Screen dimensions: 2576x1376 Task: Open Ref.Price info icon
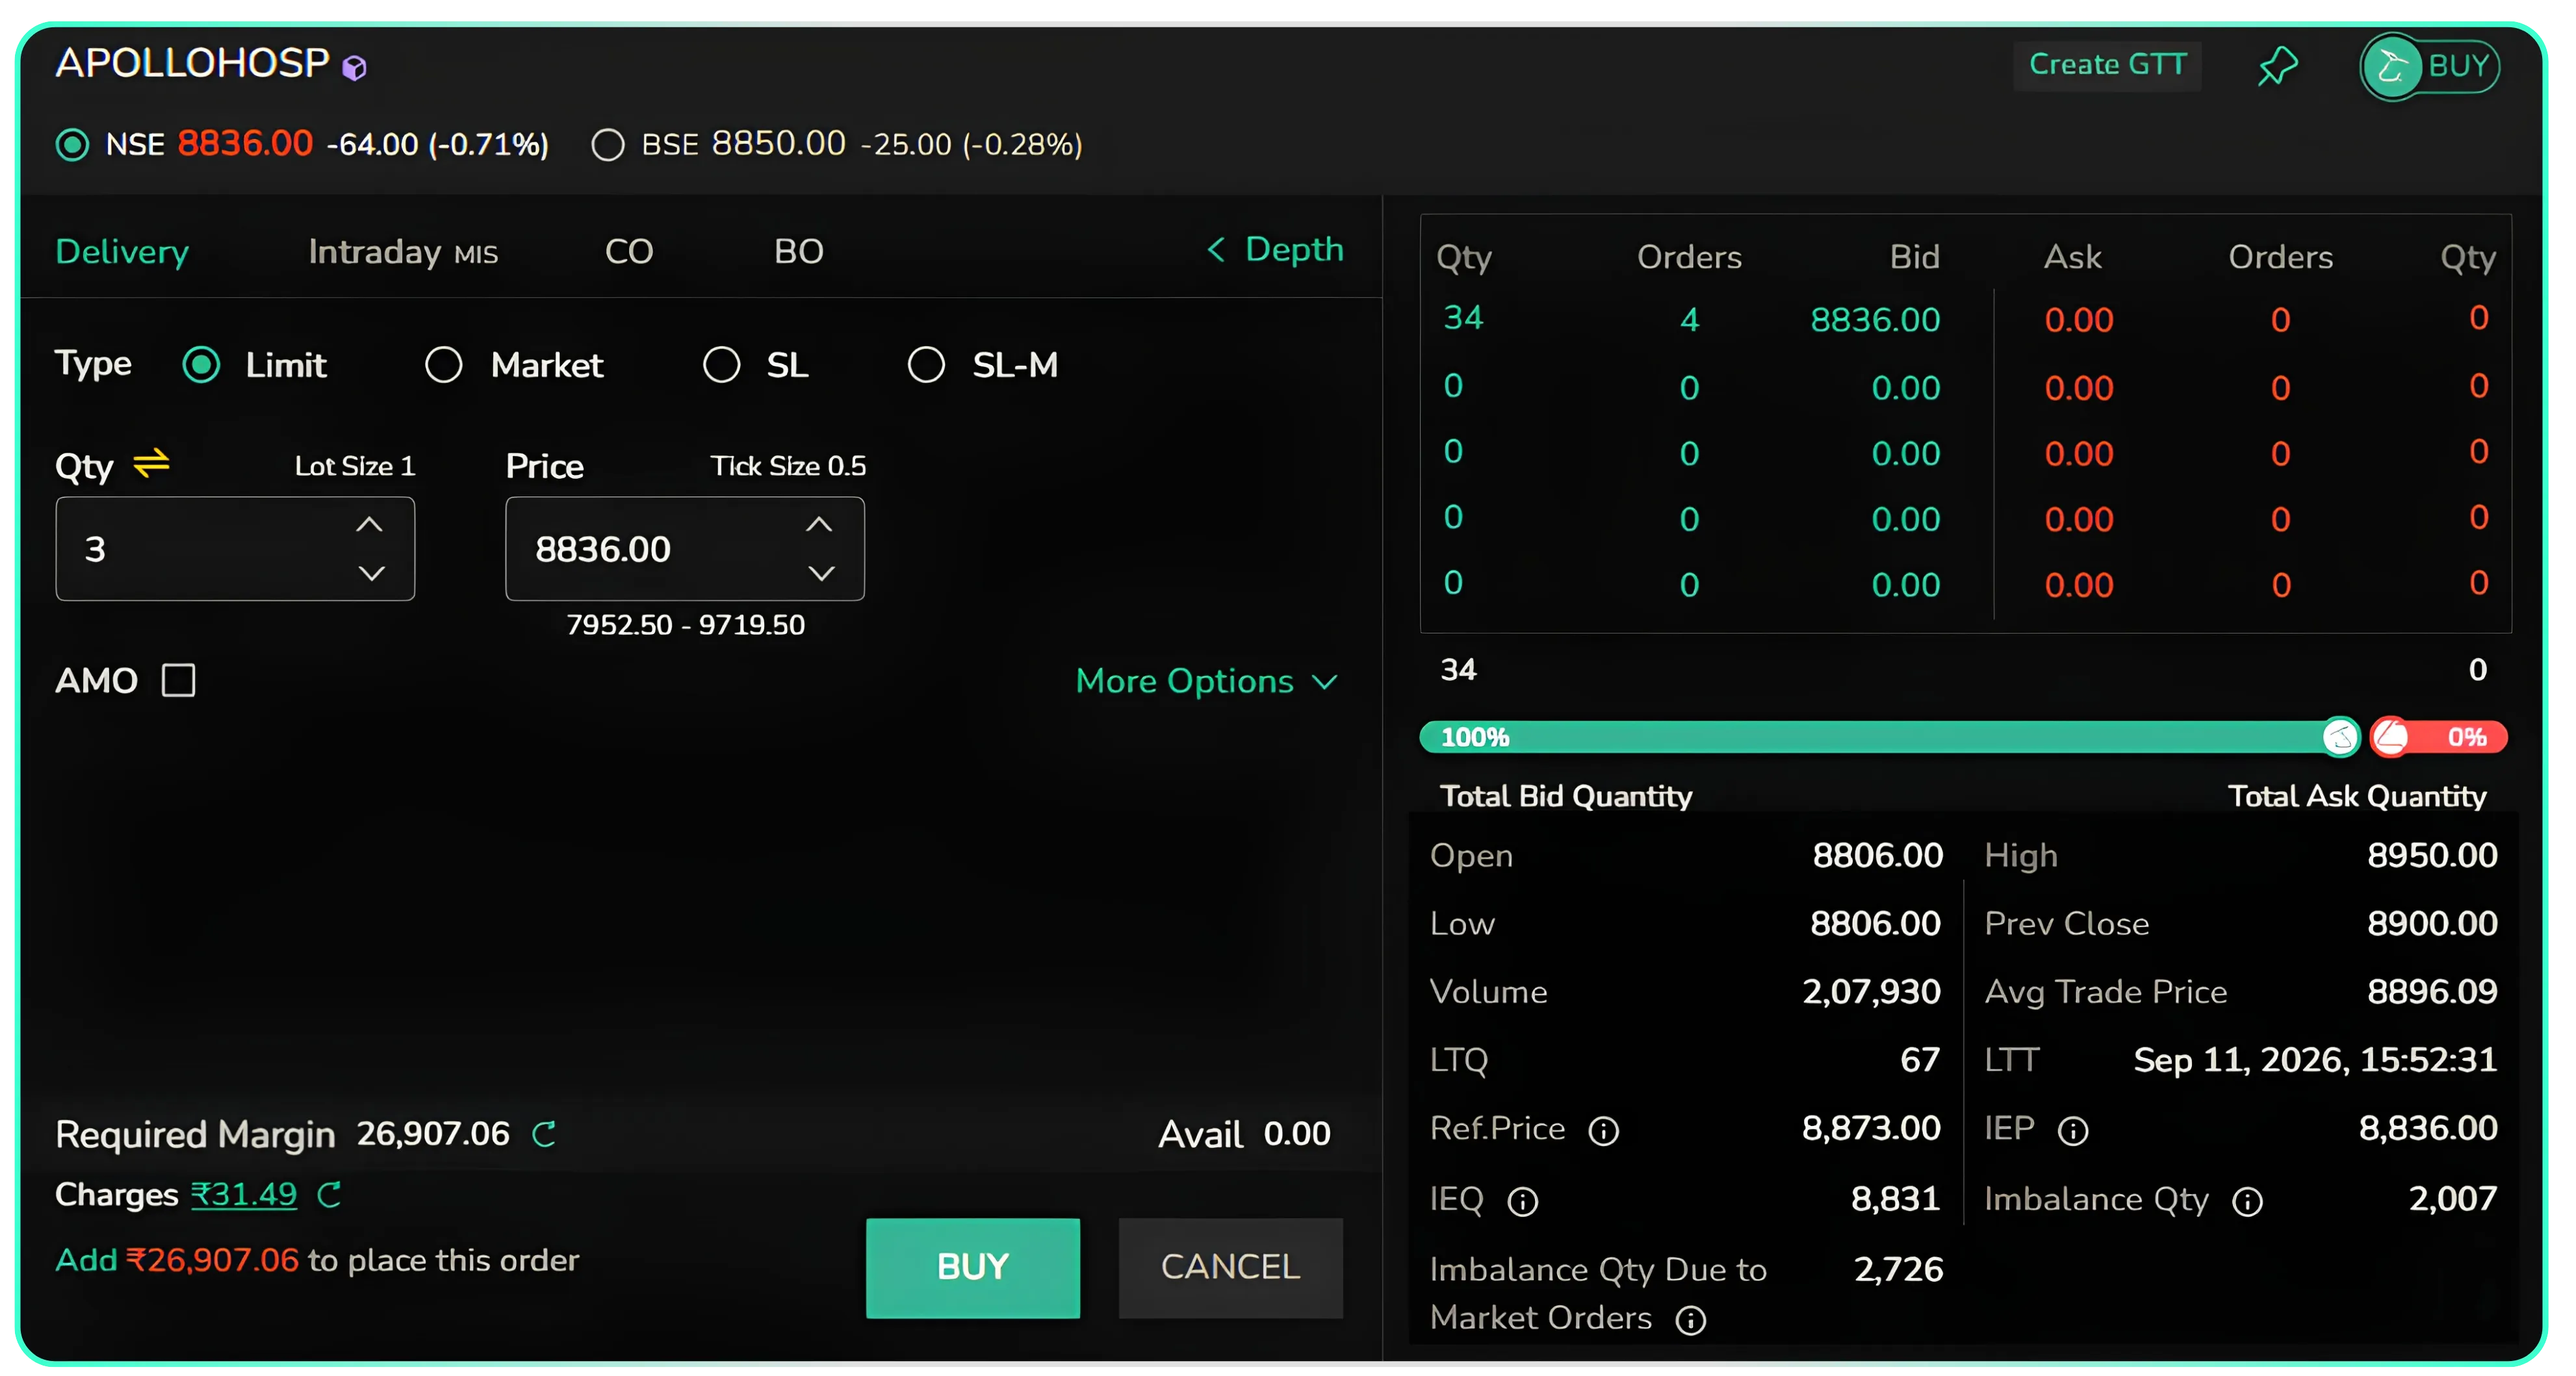(1604, 1131)
